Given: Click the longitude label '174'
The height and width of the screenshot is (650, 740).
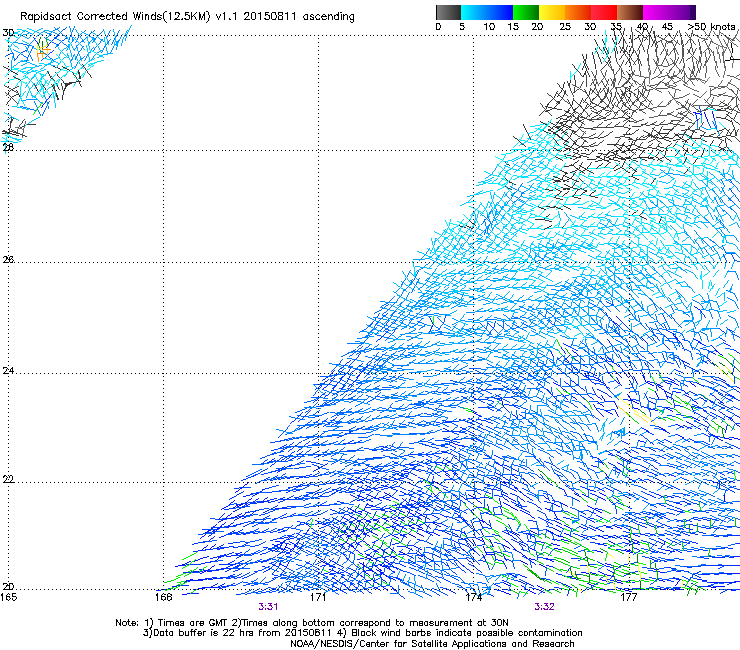Looking at the screenshot, I should tap(473, 597).
